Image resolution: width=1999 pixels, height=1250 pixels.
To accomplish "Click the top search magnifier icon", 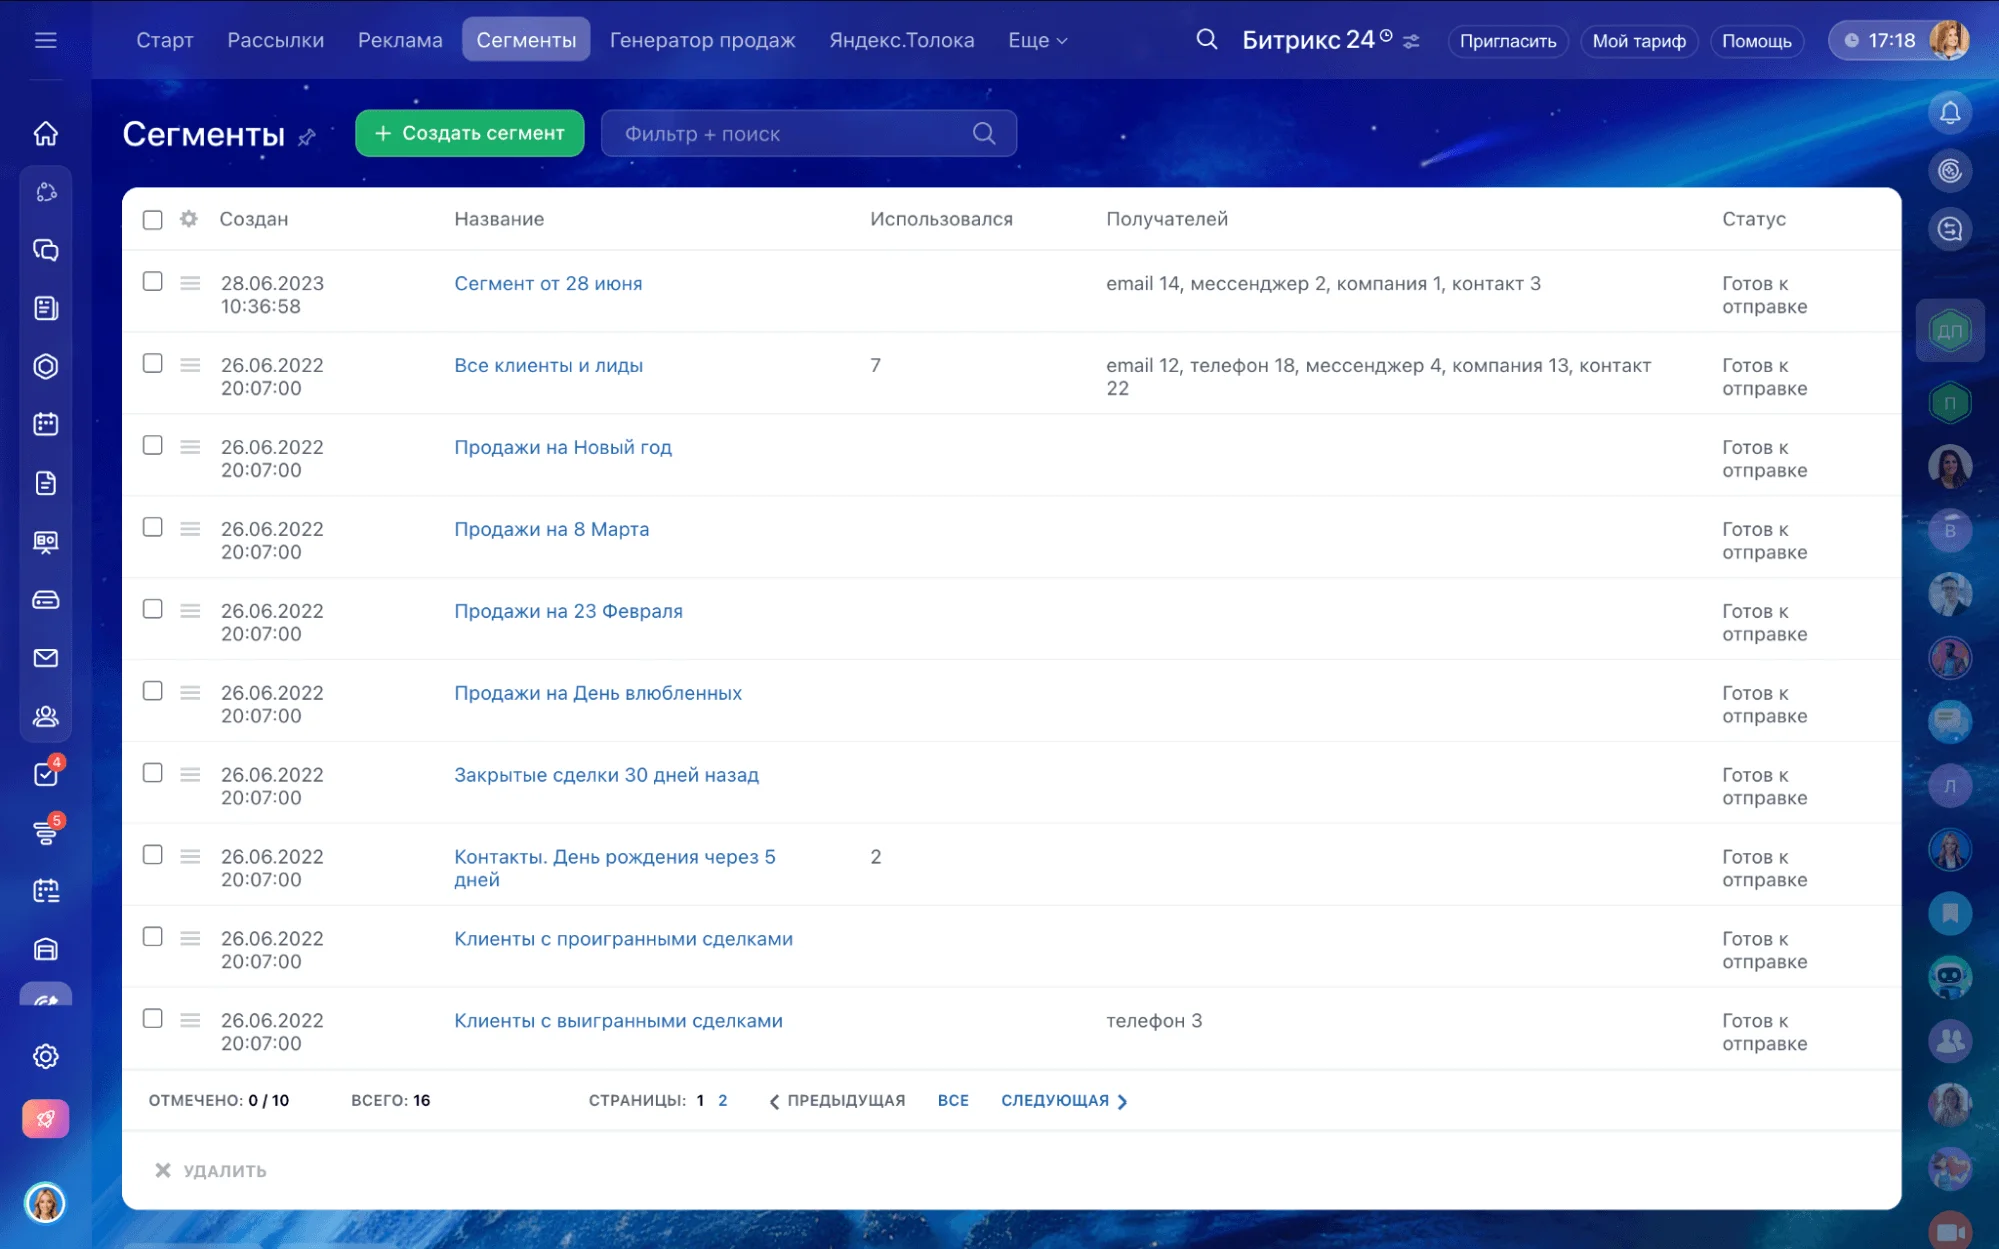I will pyautogui.click(x=1207, y=40).
